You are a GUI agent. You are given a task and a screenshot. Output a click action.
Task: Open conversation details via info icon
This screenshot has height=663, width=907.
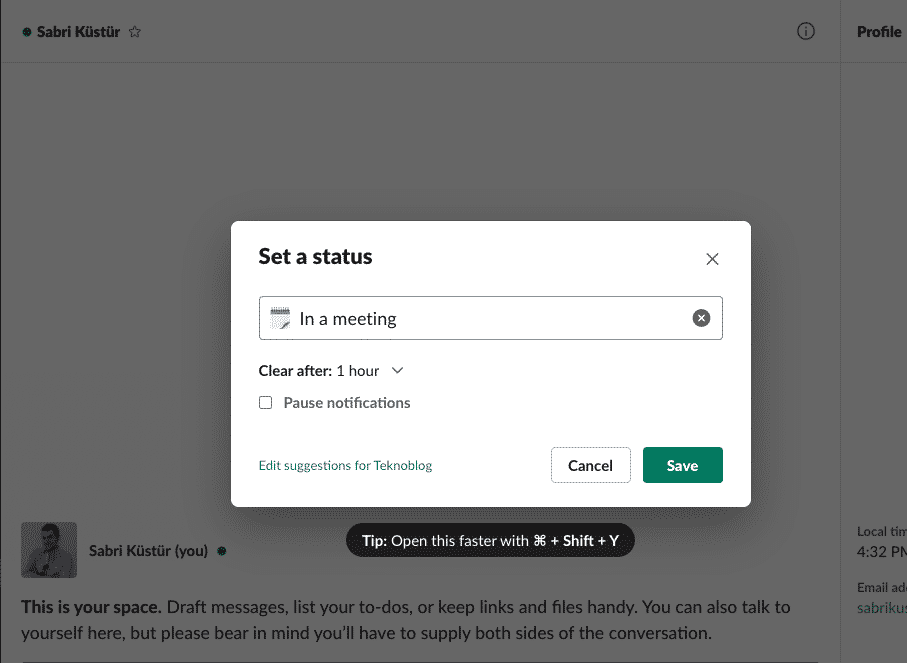[805, 31]
